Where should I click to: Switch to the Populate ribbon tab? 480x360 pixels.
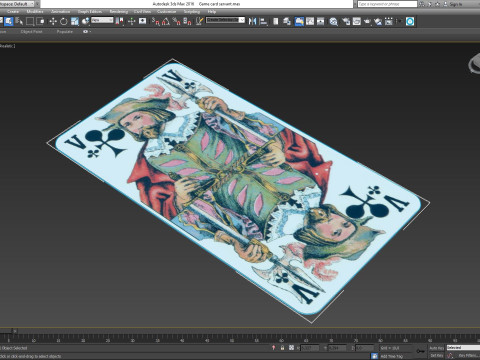tap(65, 32)
